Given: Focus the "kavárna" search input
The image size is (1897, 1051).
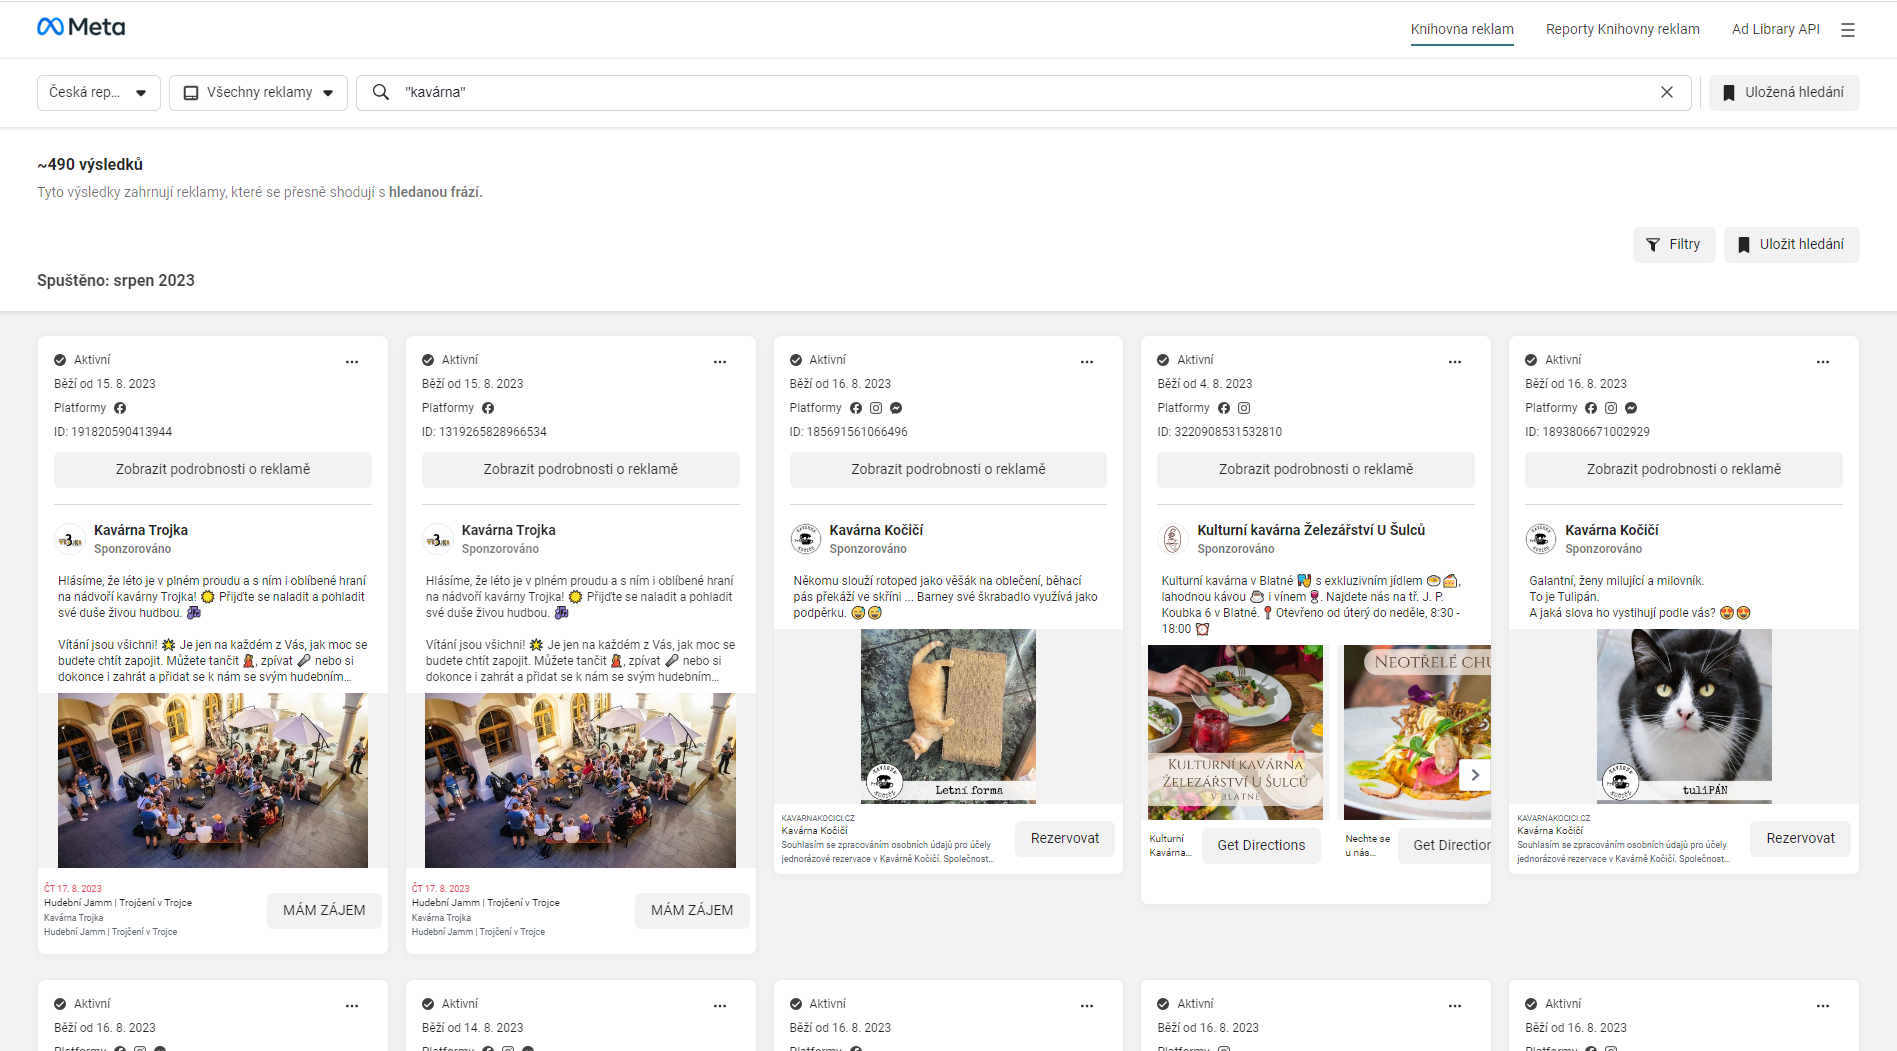Looking at the screenshot, I should [1025, 93].
